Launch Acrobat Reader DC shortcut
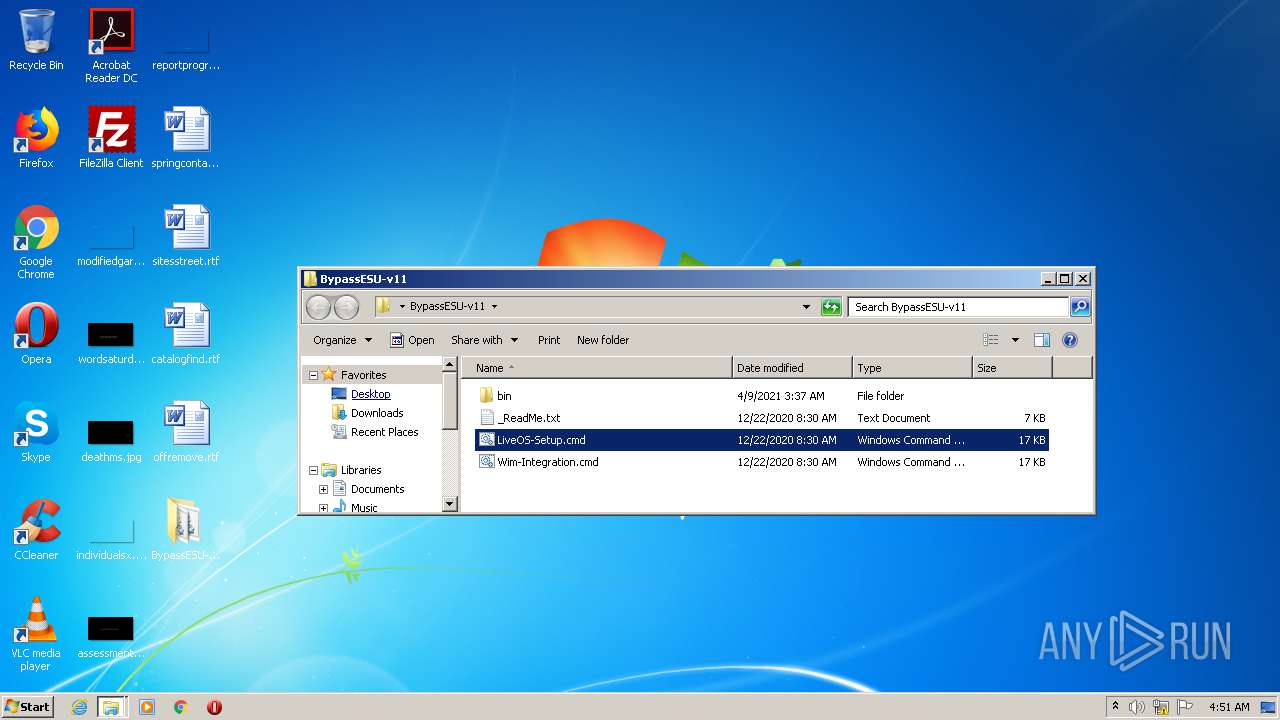The width and height of the screenshot is (1280, 720). click(111, 46)
